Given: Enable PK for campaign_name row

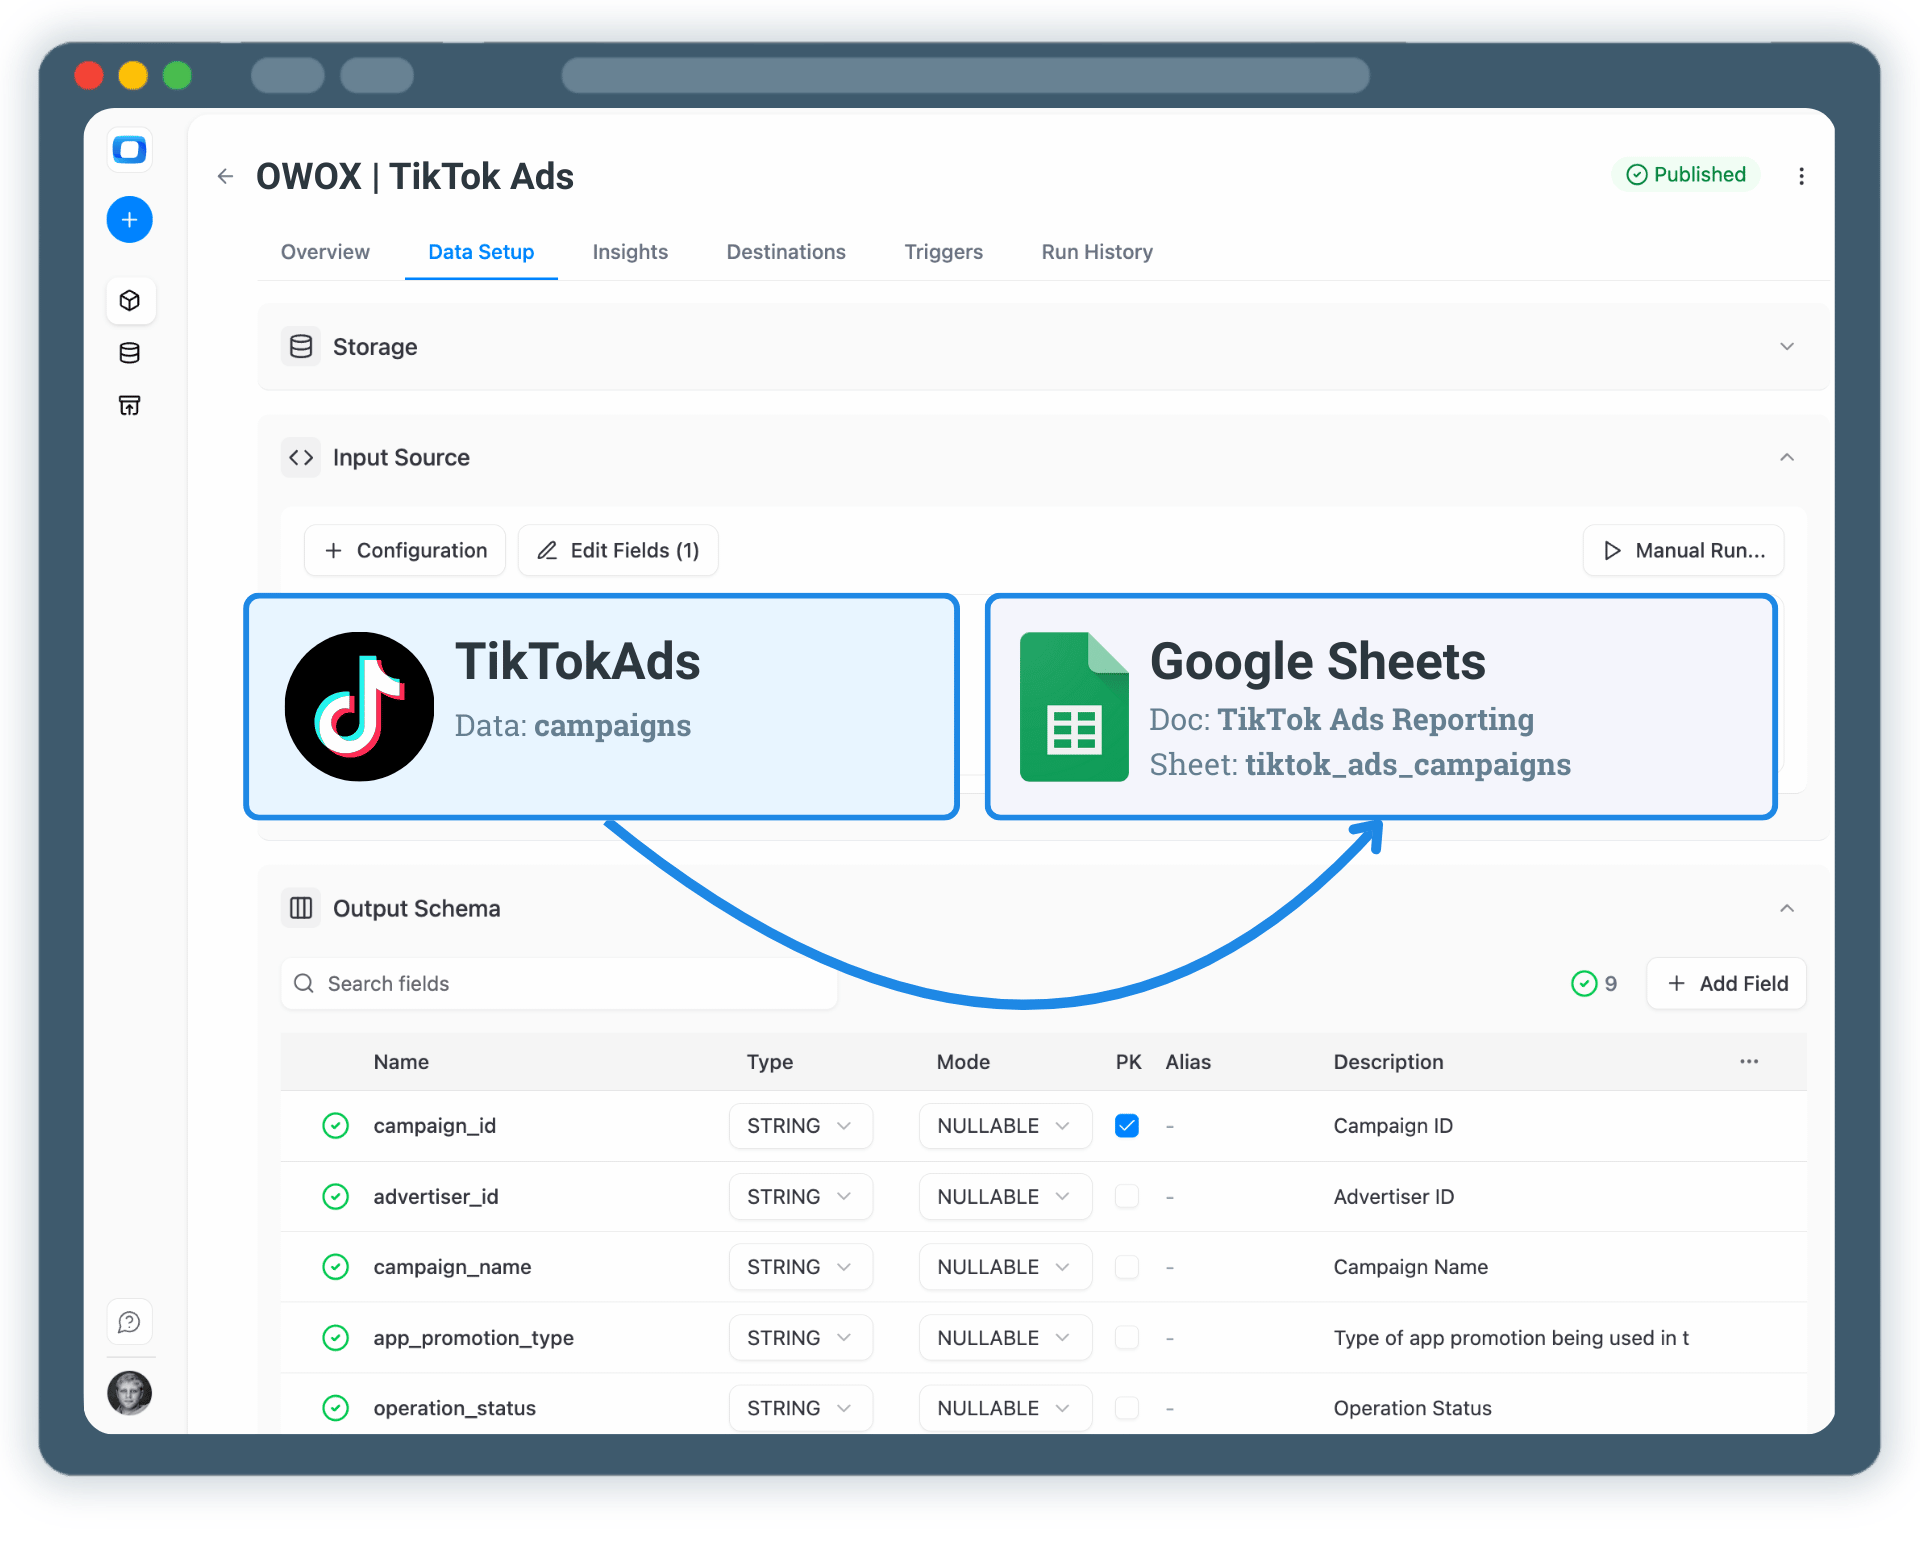Looking at the screenshot, I should pyautogui.click(x=1127, y=1267).
